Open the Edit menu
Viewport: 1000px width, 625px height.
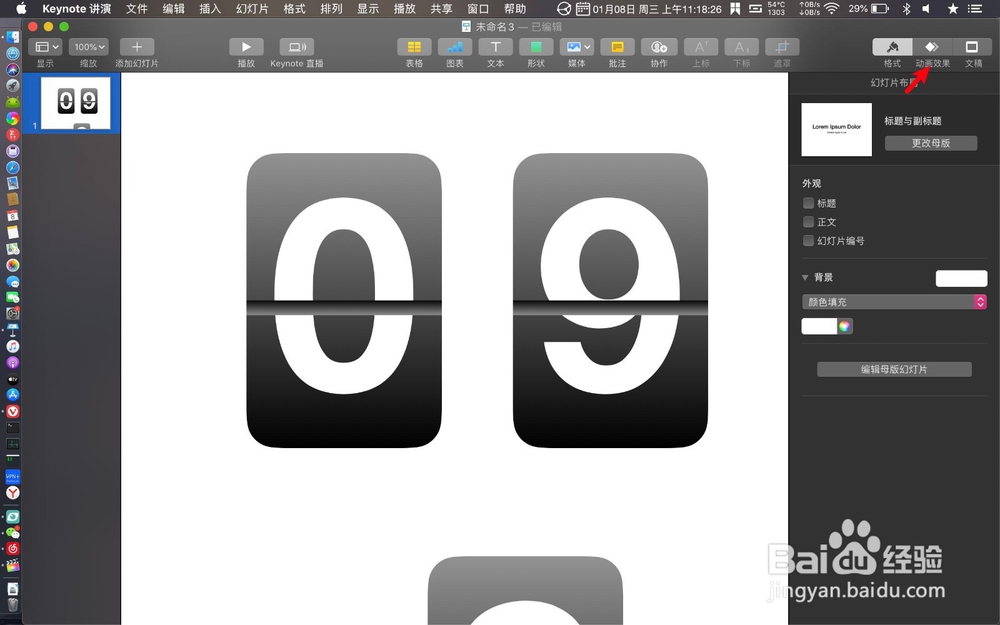[173, 8]
